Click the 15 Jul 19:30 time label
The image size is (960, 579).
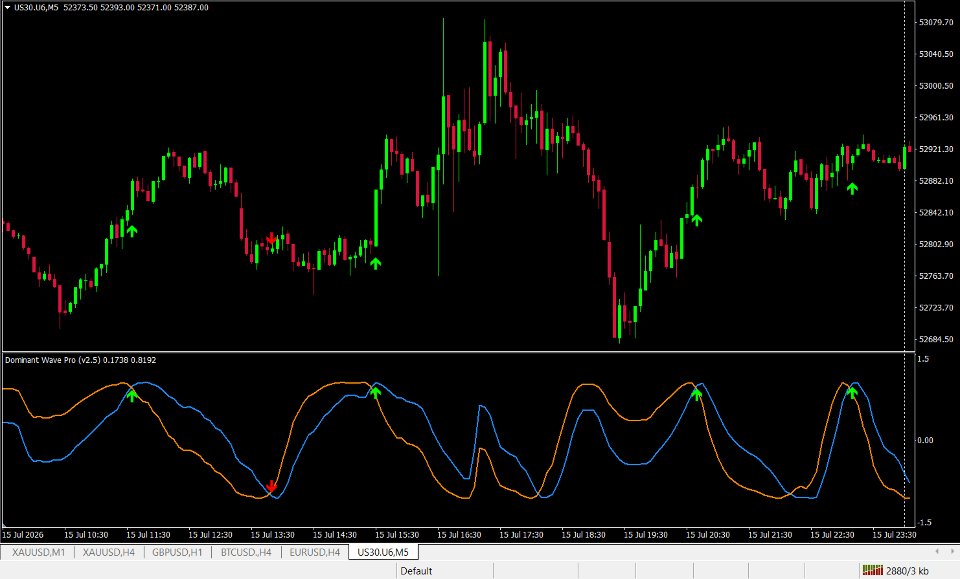point(645,535)
